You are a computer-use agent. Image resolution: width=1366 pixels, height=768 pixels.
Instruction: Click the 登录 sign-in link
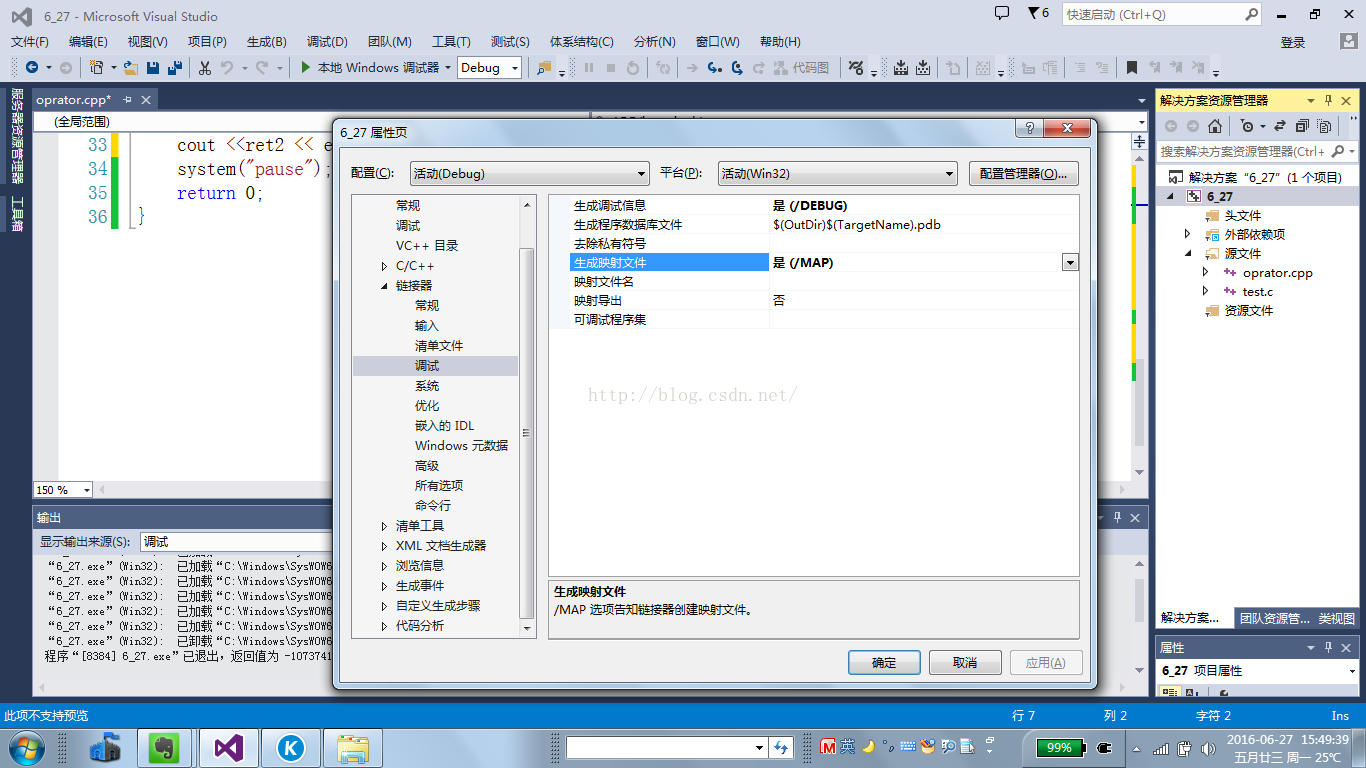point(1293,42)
